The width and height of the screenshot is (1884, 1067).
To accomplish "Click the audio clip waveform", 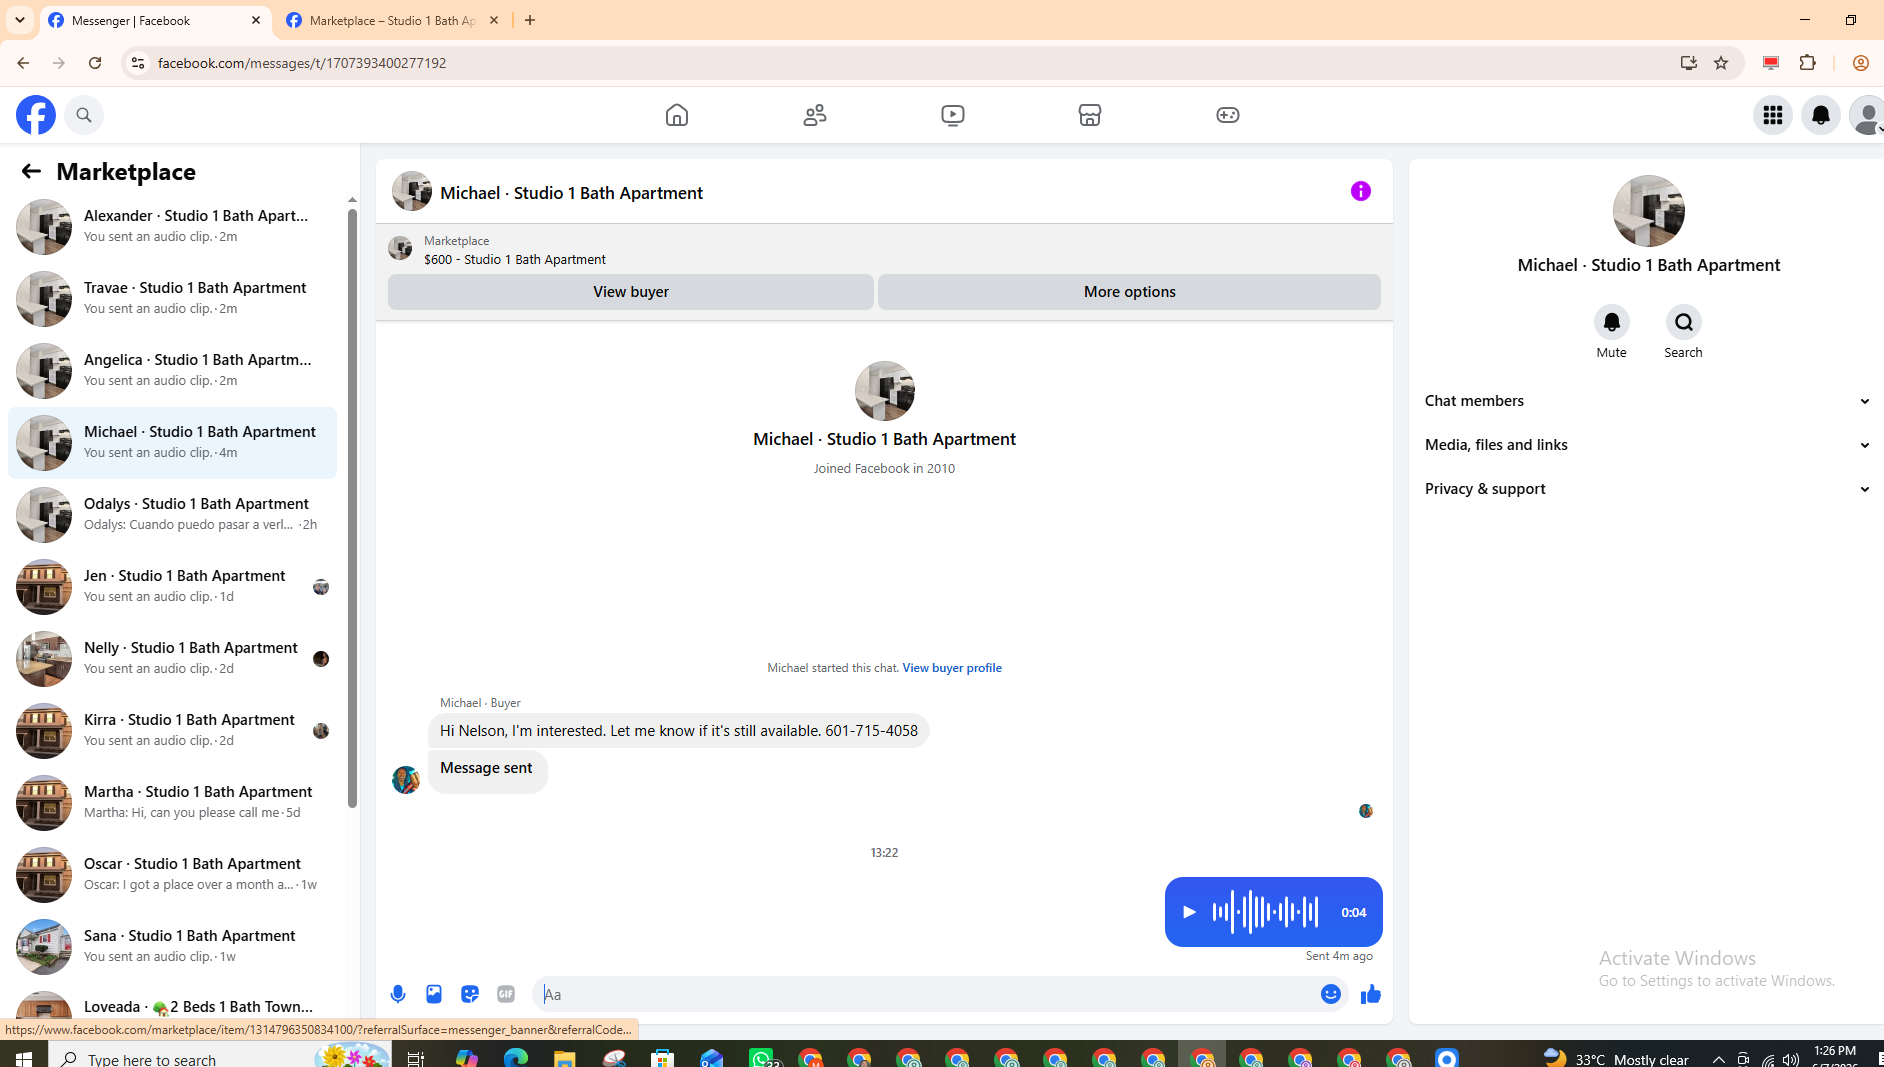I will click(1265, 912).
